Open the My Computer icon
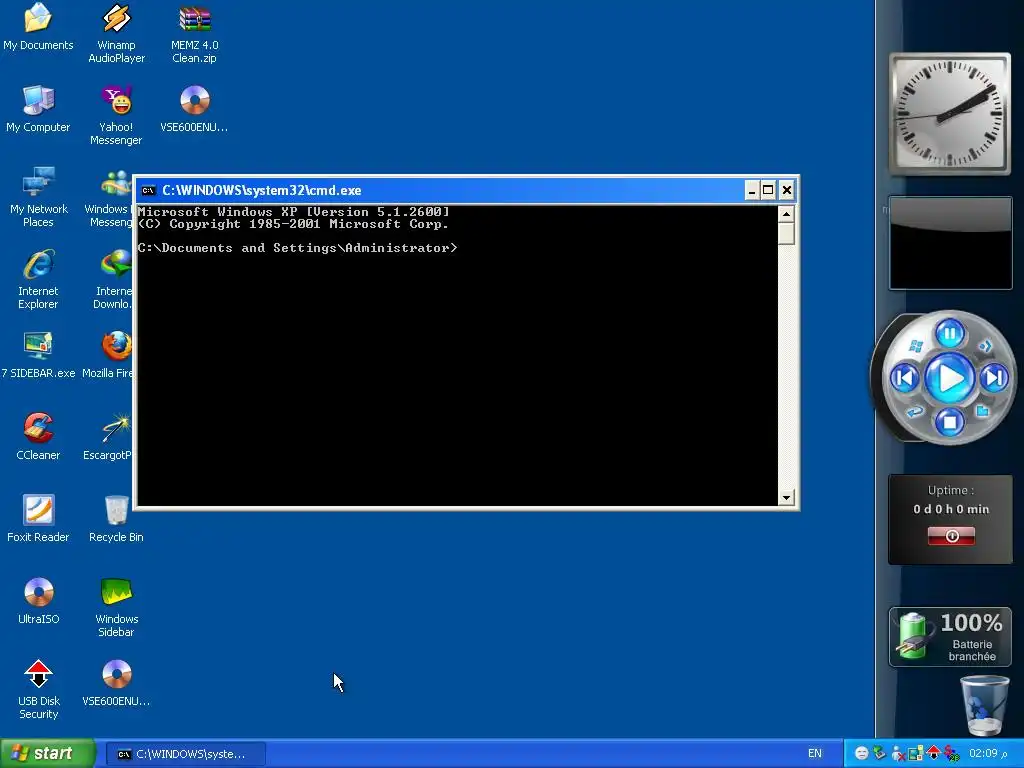The height and width of the screenshot is (768, 1024). point(38,109)
